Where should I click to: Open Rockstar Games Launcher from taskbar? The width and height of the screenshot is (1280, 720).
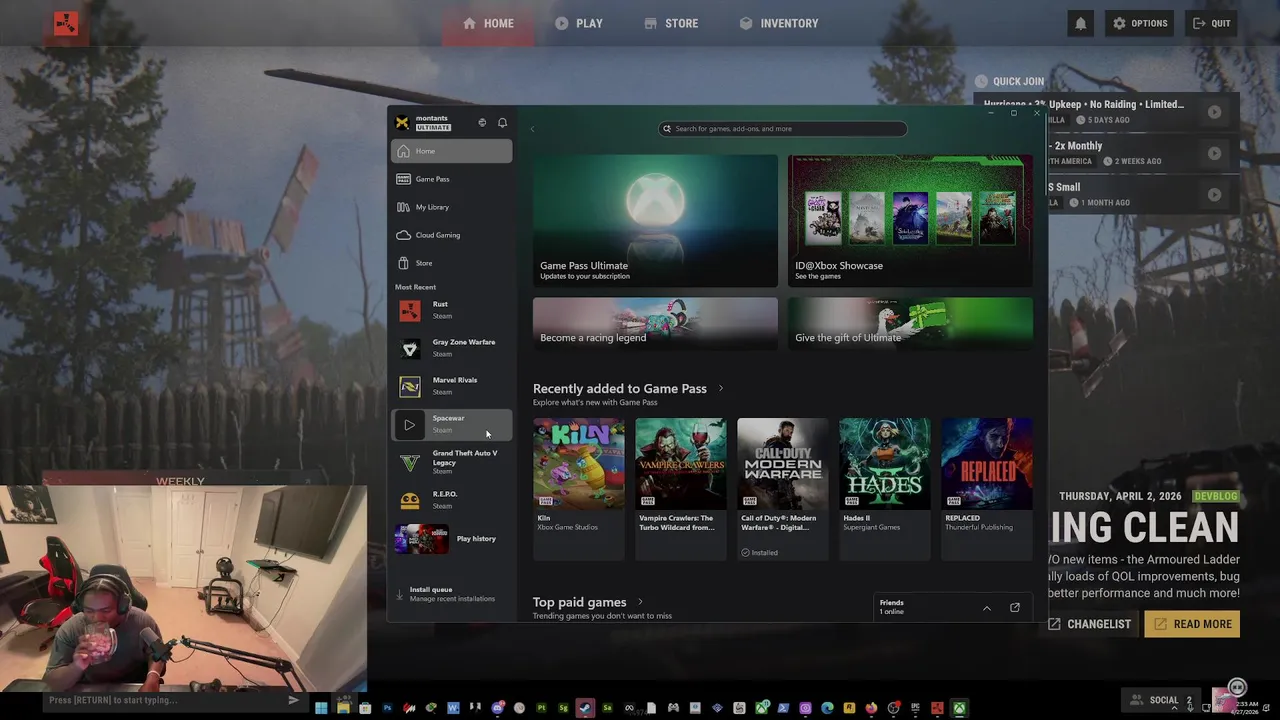click(850, 708)
